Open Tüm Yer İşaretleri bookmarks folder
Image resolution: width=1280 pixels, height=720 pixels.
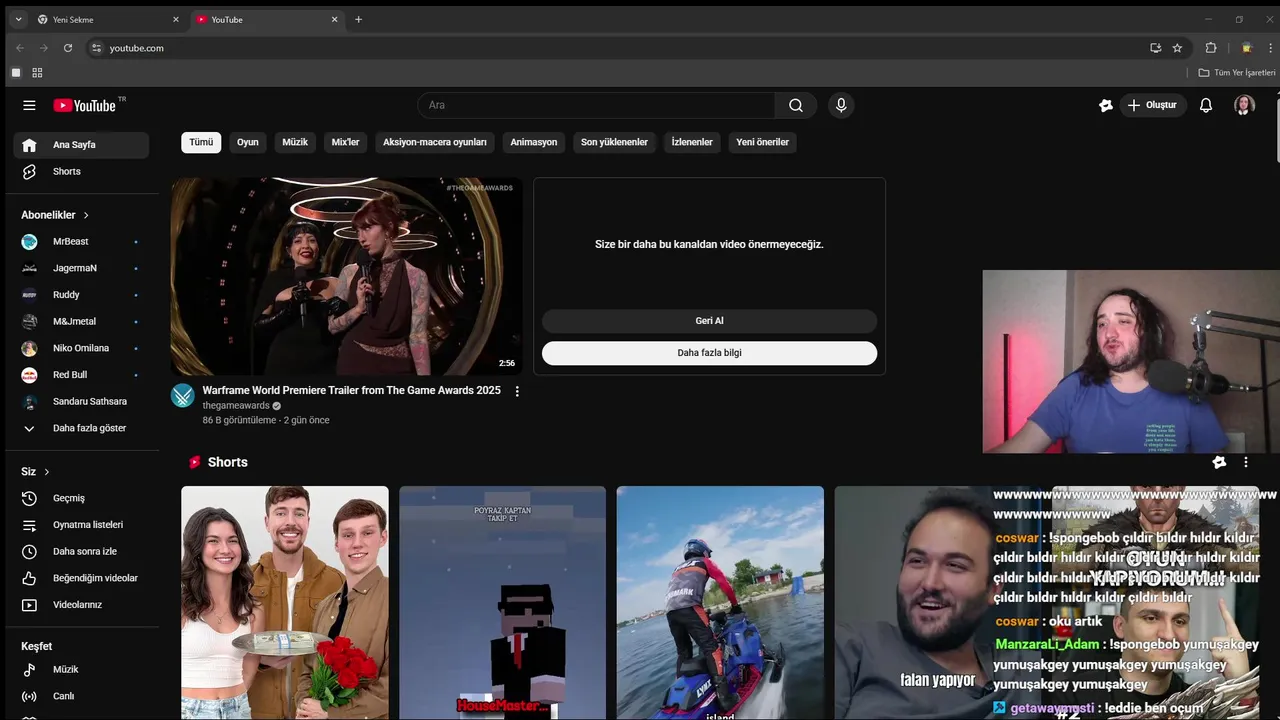pyautogui.click(x=1237, y=73)
